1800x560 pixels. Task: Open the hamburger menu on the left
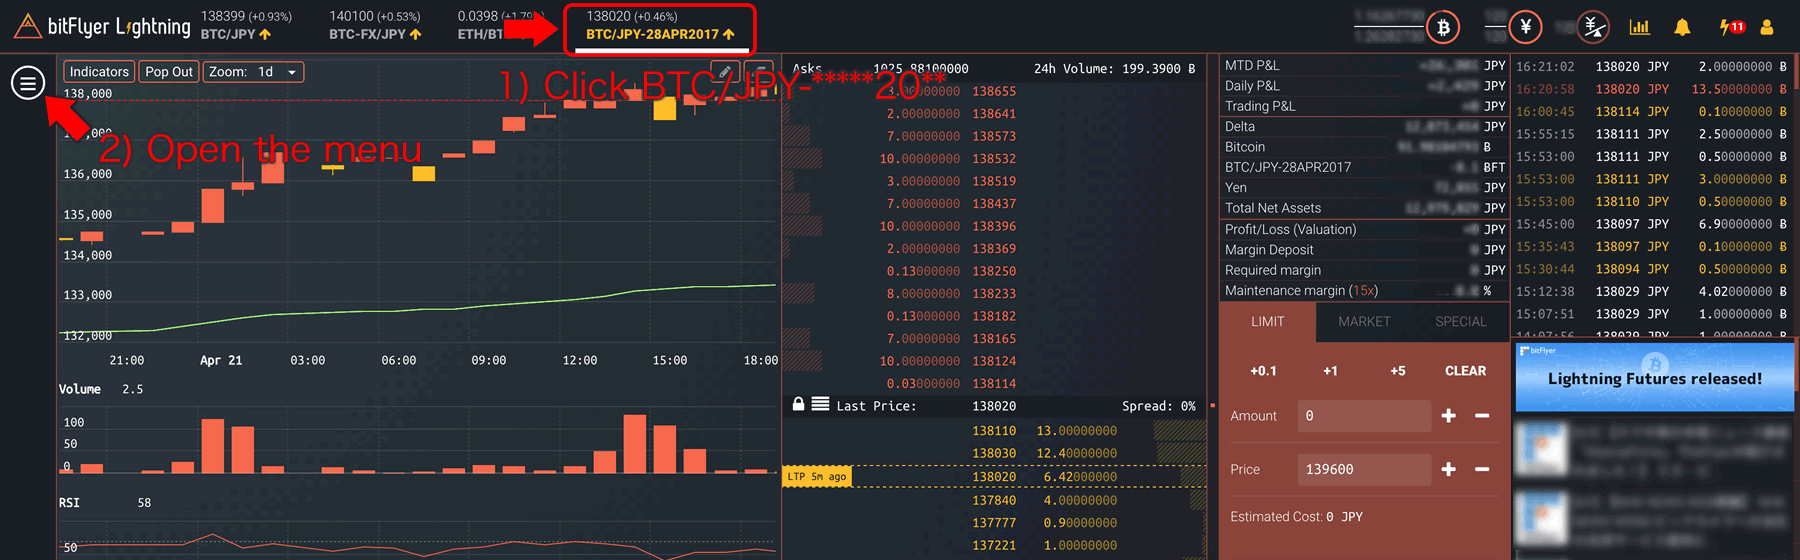coord(28,83)
